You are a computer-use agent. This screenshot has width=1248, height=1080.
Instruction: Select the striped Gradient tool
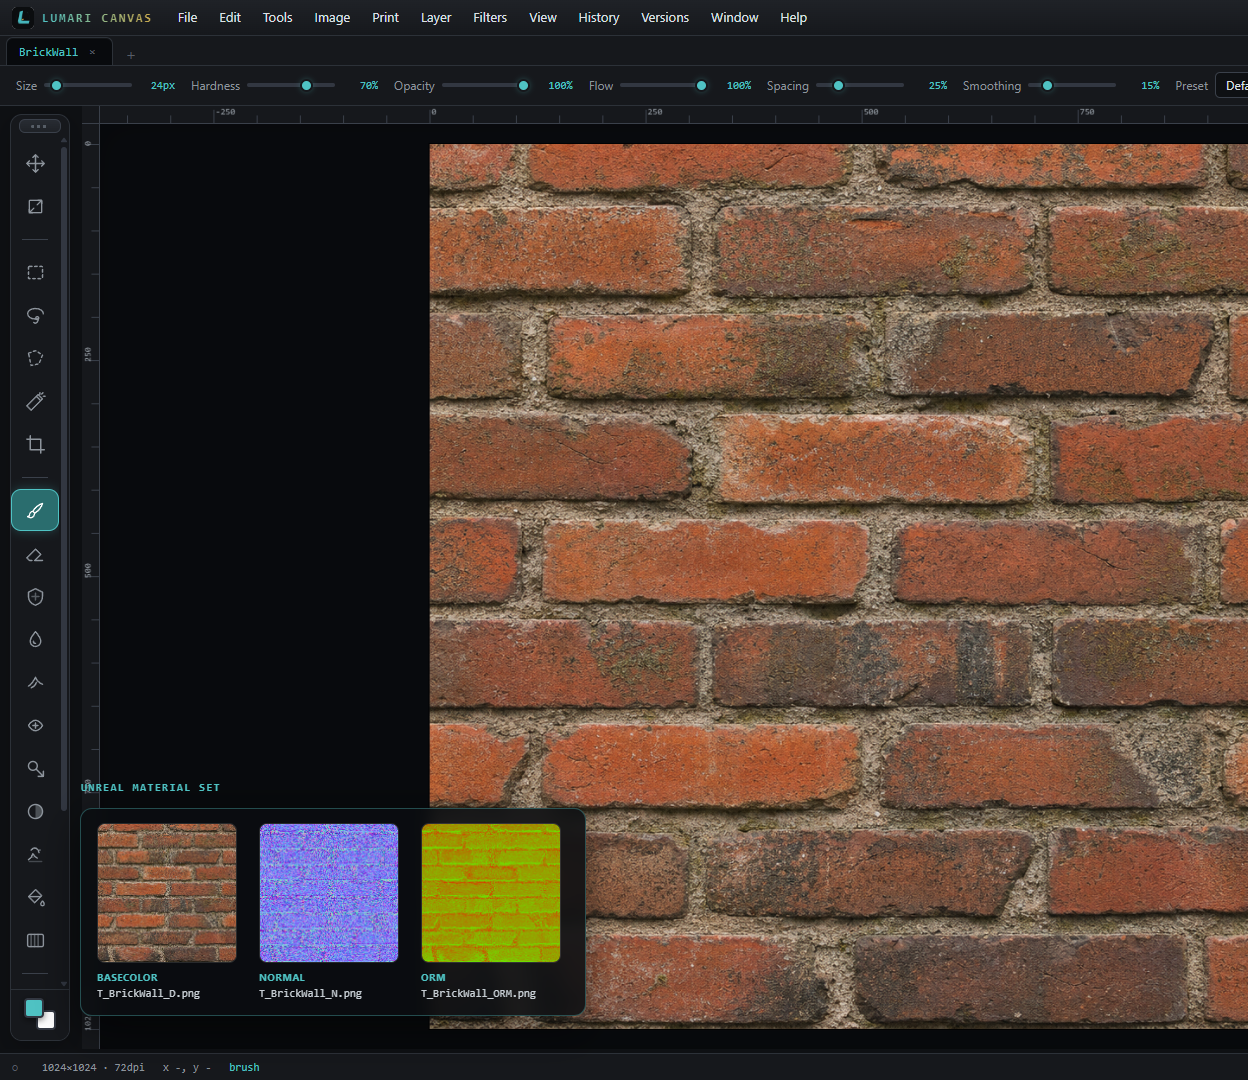(x=35, y=941)
